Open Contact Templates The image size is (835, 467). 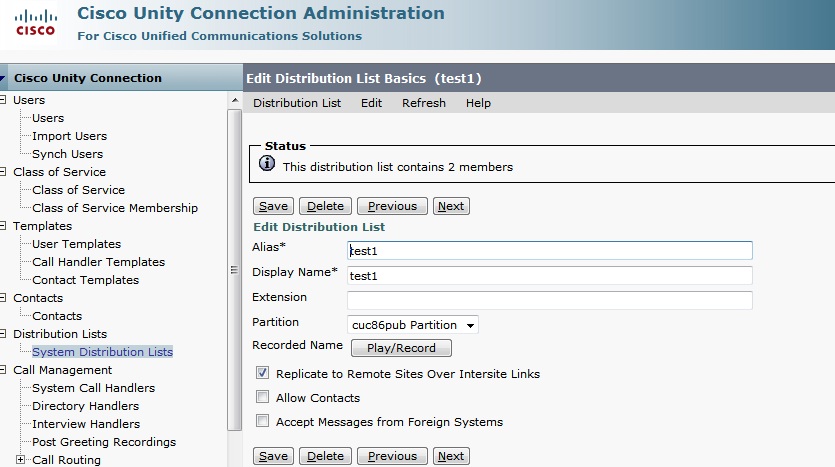tap(85, 280)
